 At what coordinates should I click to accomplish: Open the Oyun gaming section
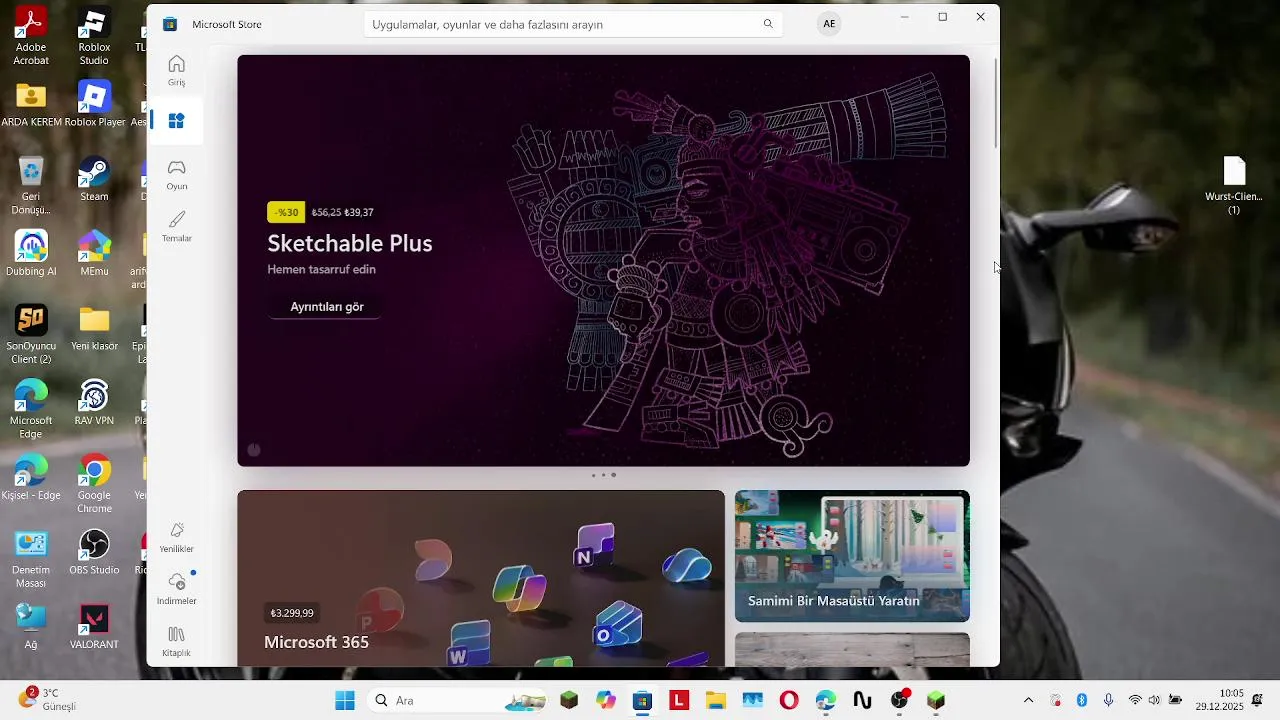coord(176,174)
